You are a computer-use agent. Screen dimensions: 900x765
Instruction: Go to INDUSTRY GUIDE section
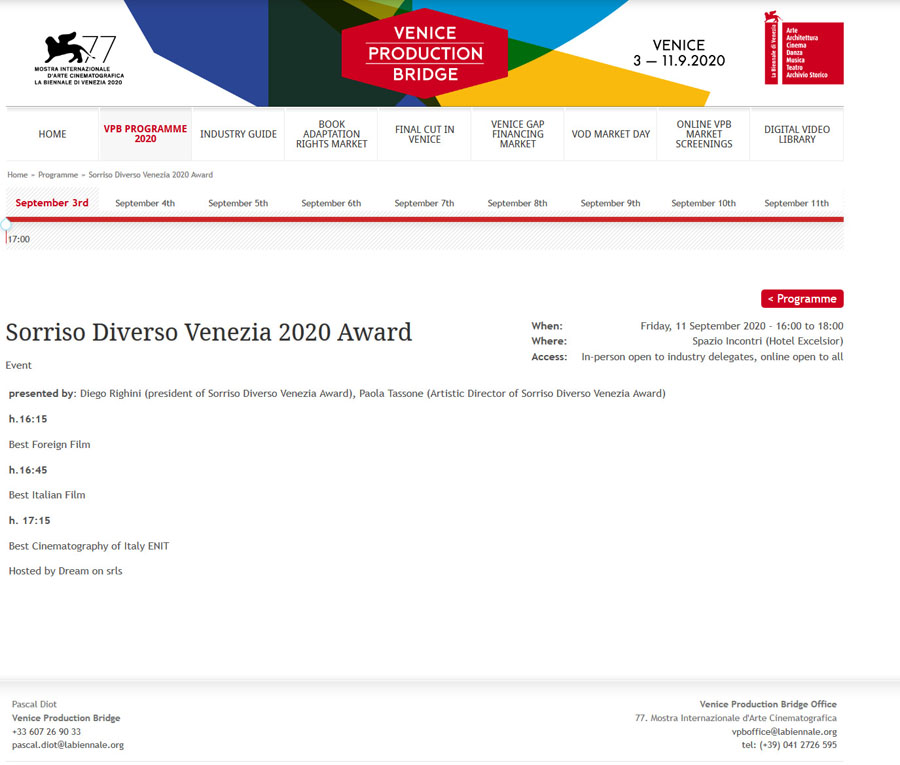pos(238,134)
